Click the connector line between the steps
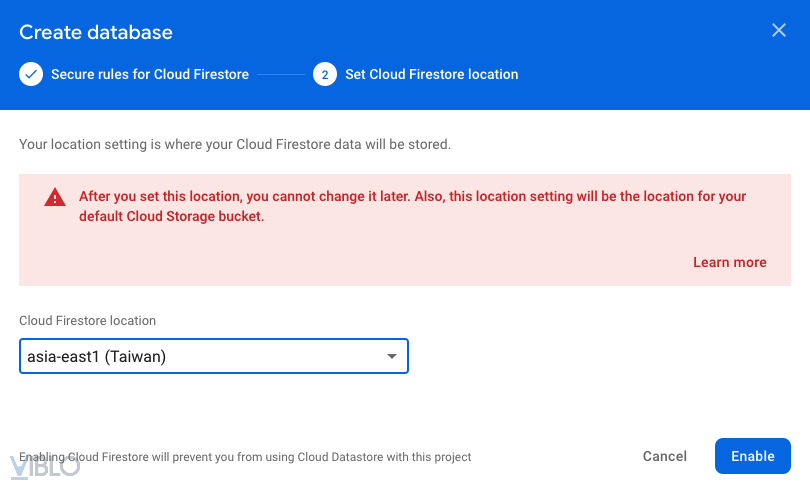 pyautogui.click(x=281, y=74)
